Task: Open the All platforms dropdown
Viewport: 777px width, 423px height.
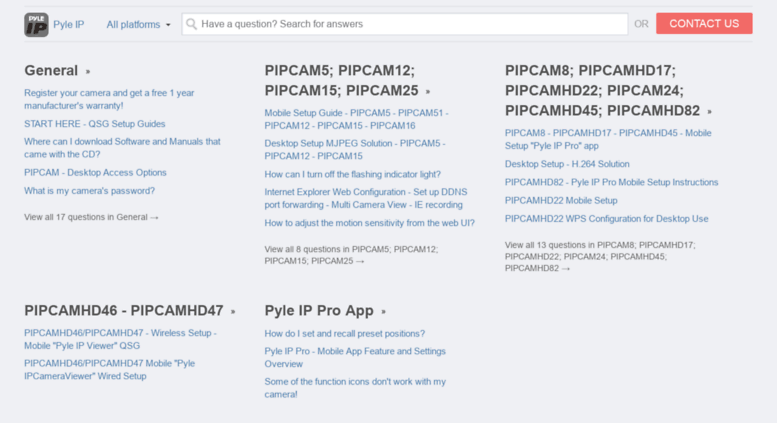Action: tap(138, 24)
